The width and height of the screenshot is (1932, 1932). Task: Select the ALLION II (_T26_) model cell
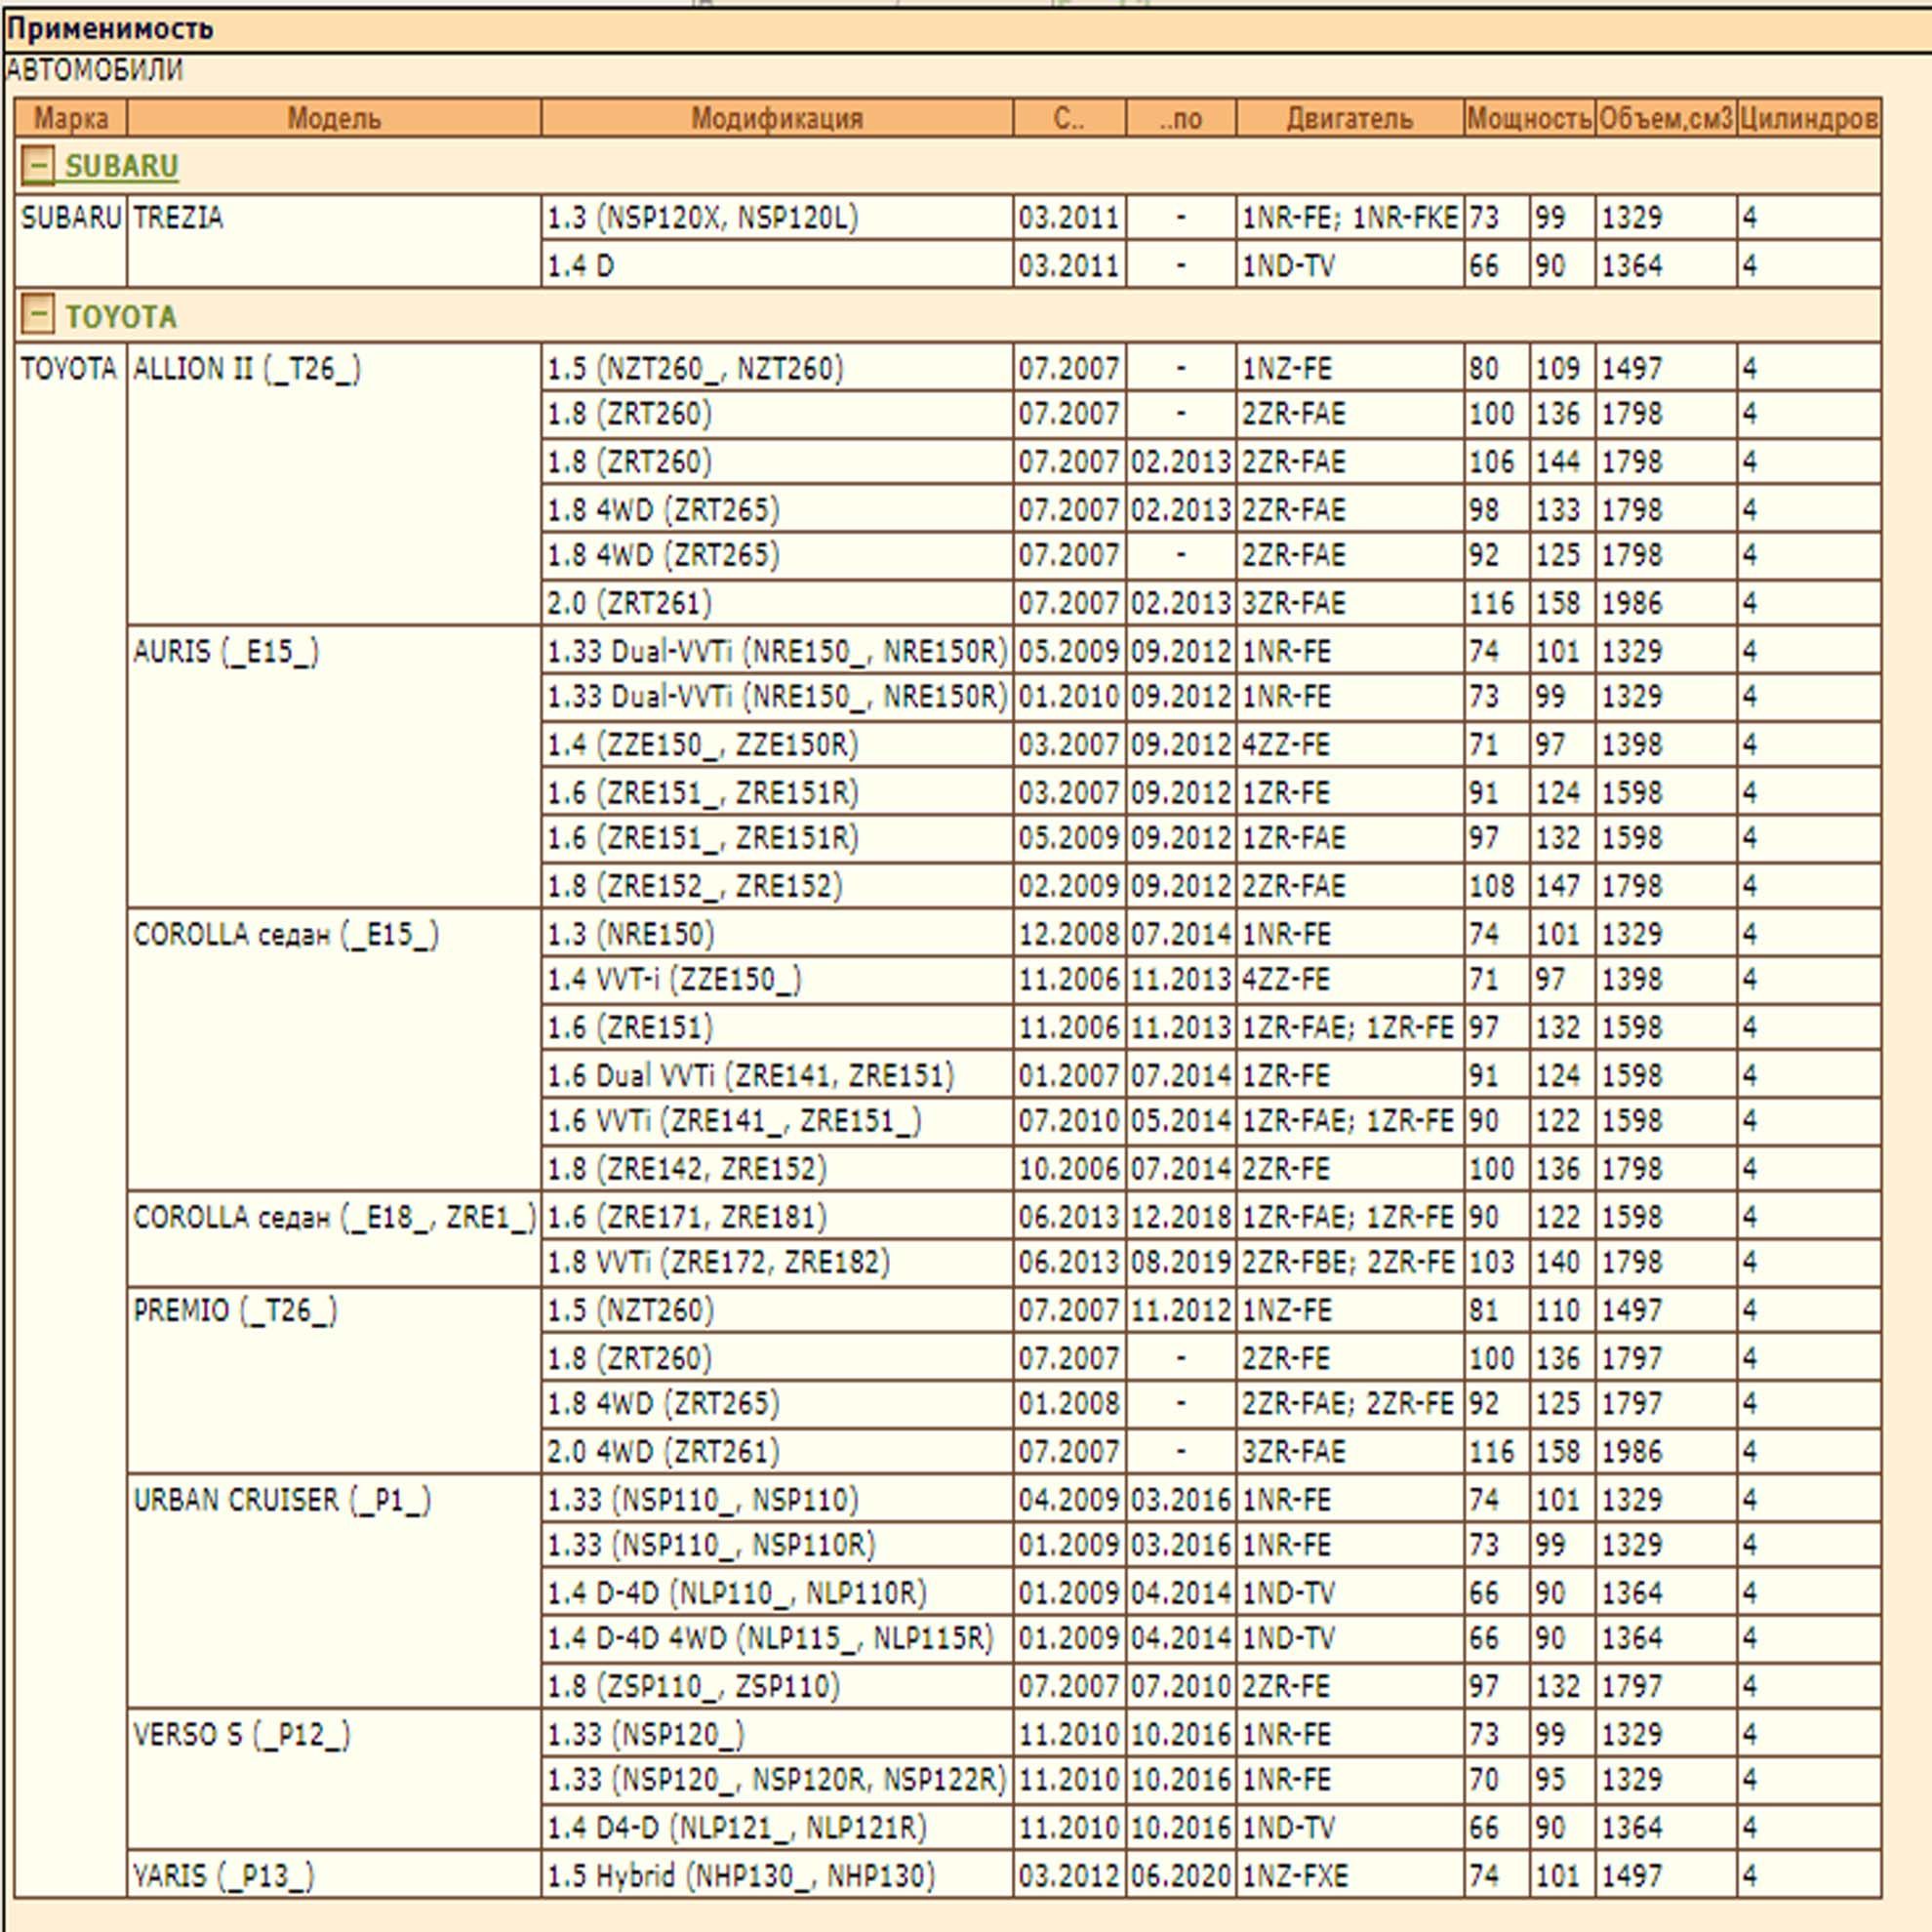click(x=247, y=369)
